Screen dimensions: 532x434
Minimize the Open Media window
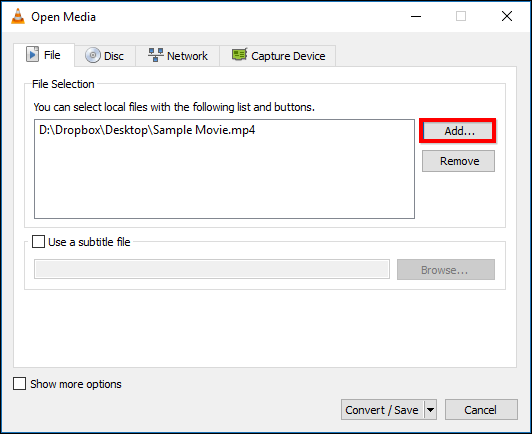pyautogui.click(x=416, y=16)
